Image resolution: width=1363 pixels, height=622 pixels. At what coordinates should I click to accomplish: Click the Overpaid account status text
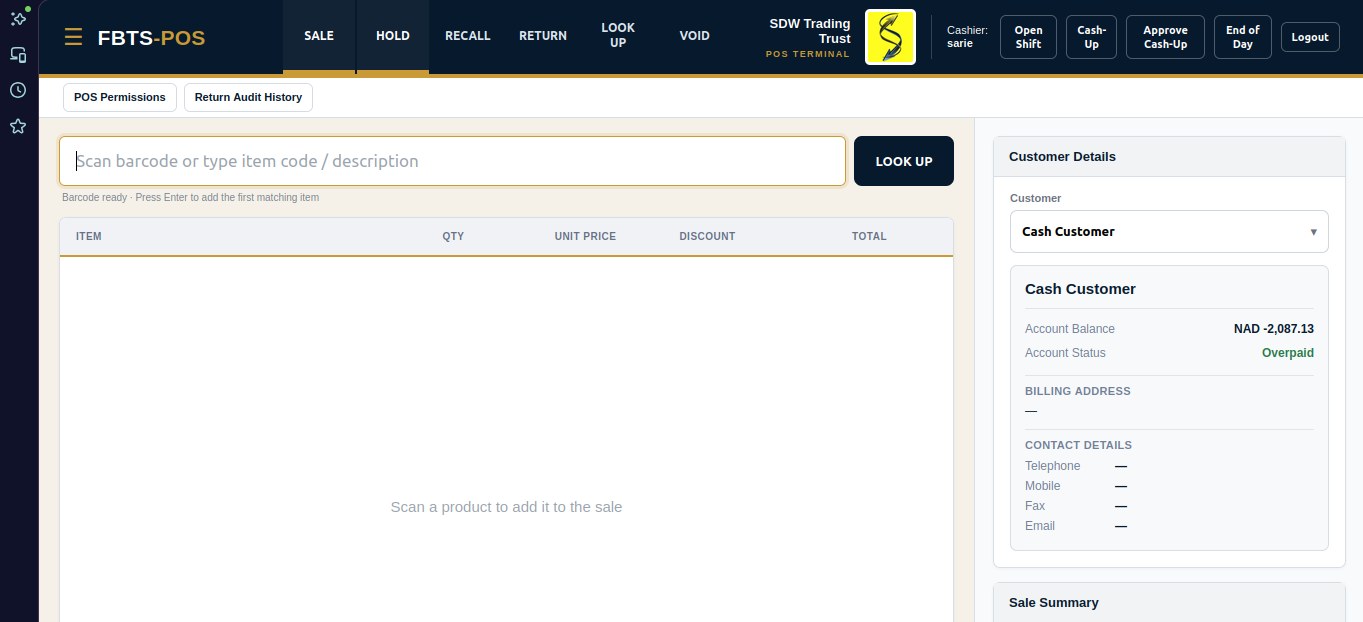coord(1288,353)
